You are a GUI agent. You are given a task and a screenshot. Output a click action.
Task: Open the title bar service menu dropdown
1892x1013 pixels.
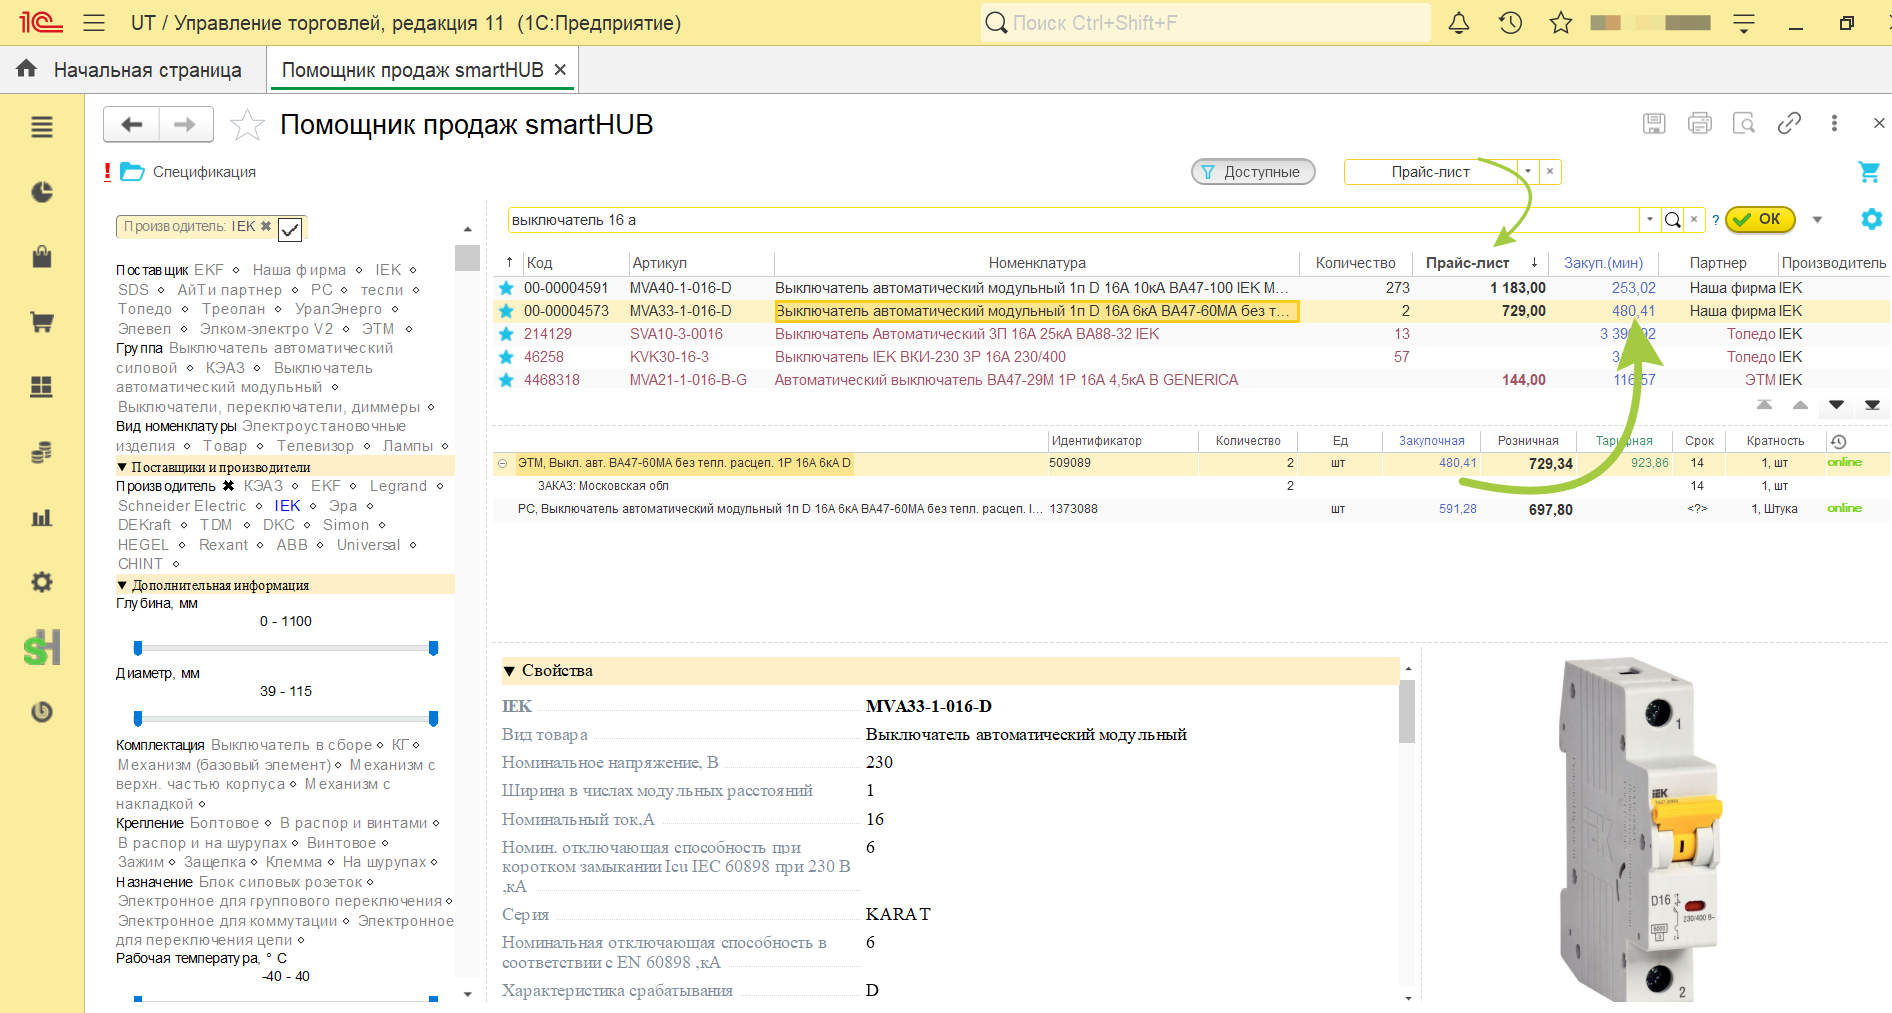(1744, 23)
